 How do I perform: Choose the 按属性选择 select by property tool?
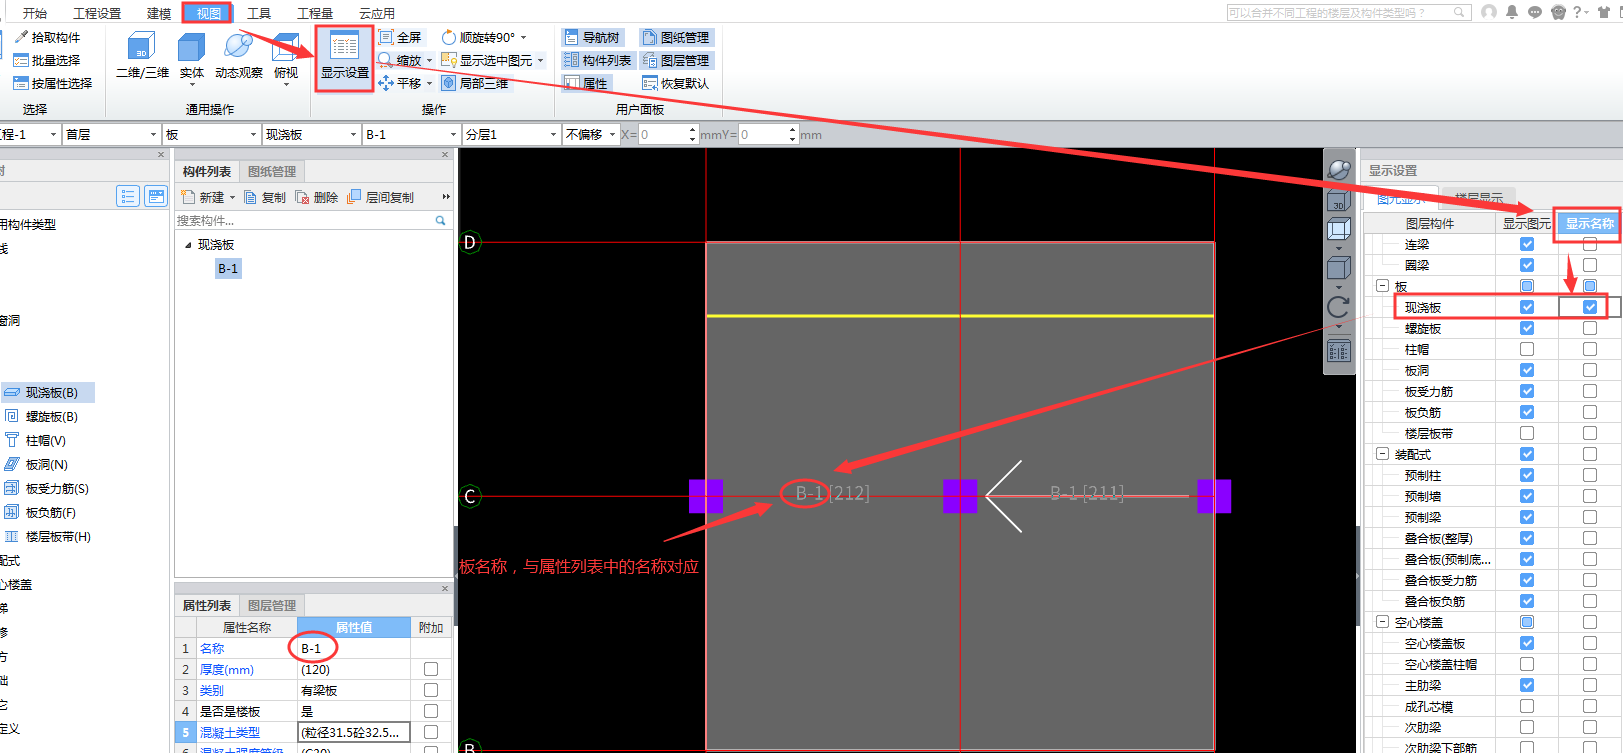pos(53,83)
